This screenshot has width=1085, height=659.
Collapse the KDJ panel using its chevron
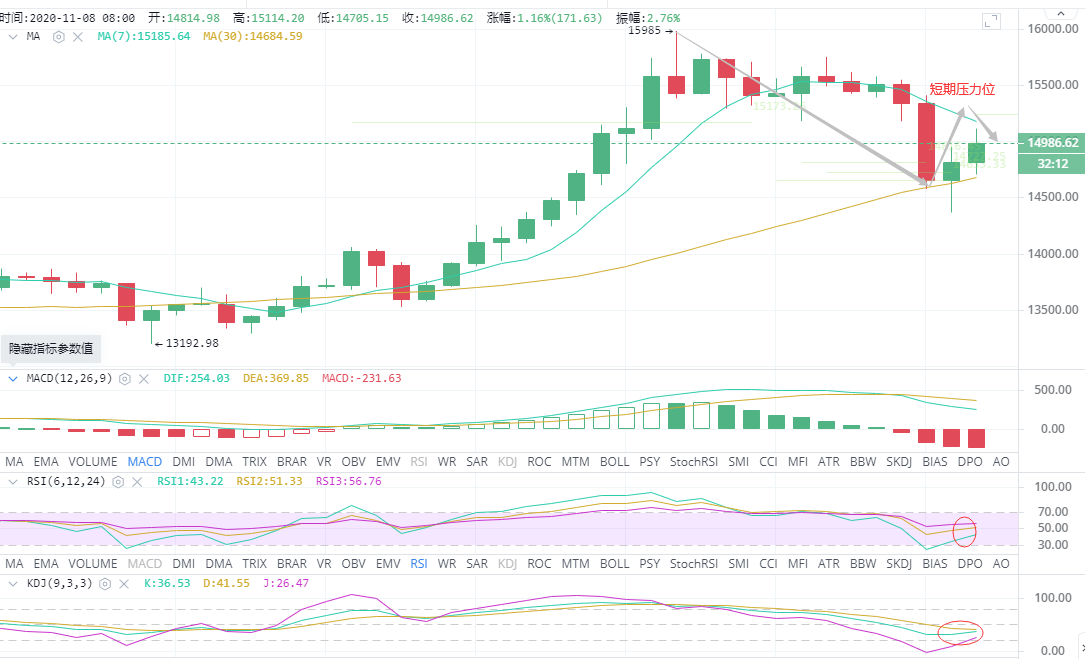coord(13,583)
